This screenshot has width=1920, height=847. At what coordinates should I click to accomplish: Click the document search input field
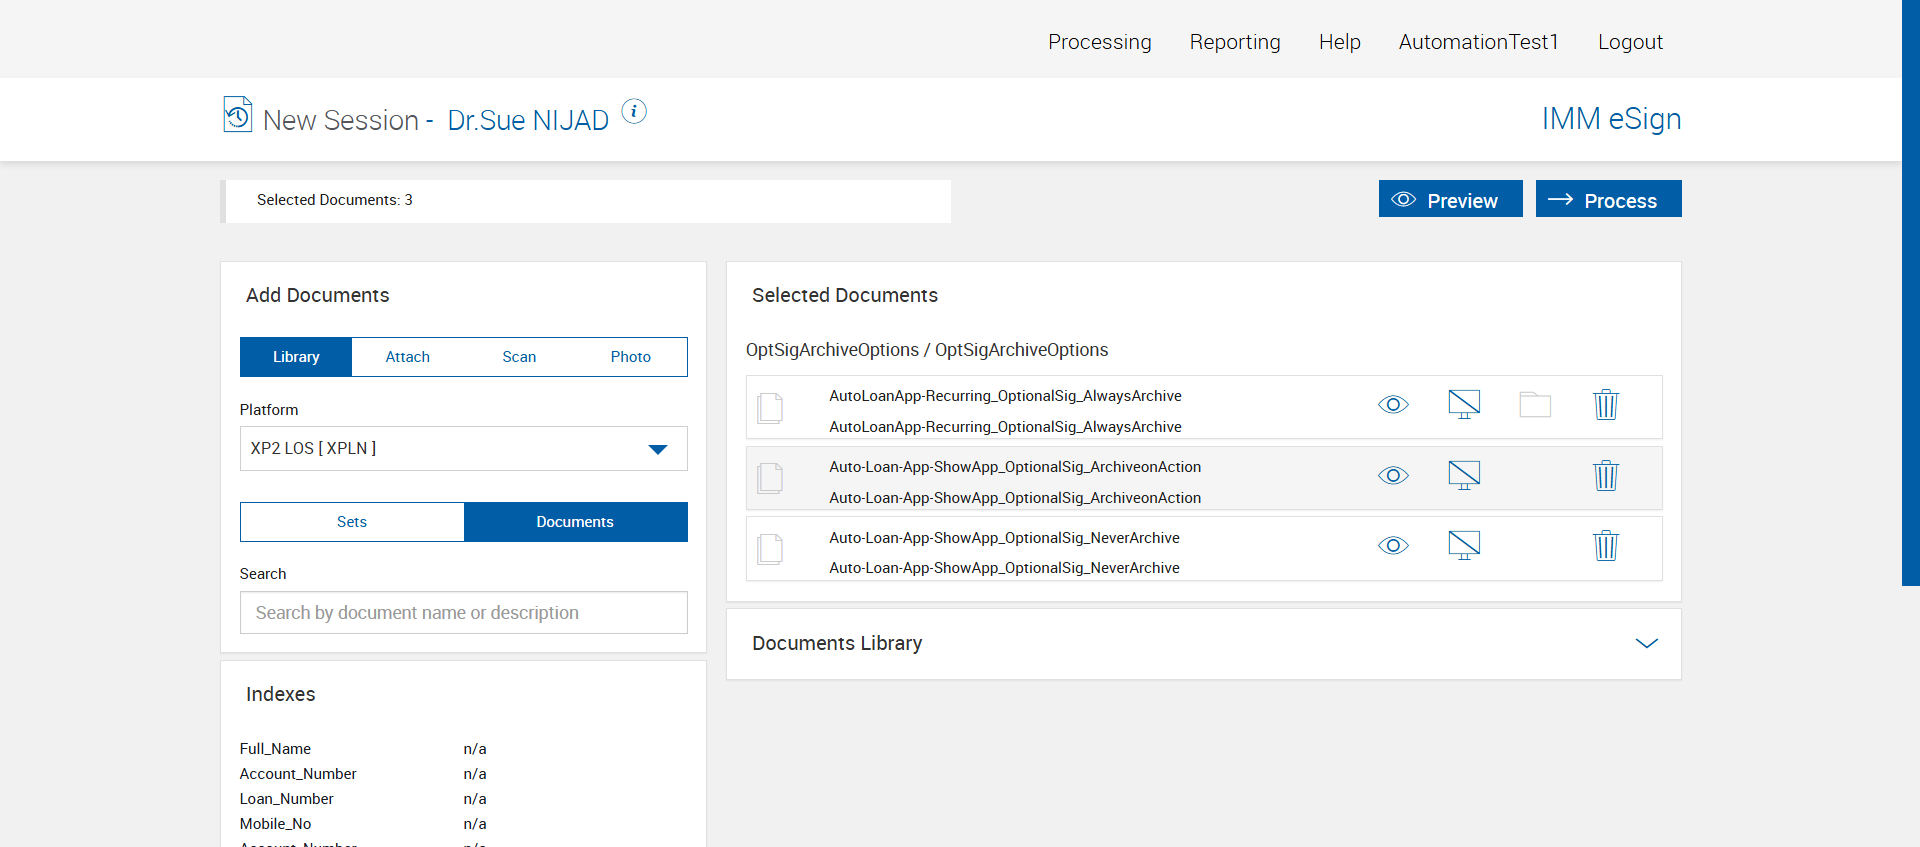coord(463,613)
